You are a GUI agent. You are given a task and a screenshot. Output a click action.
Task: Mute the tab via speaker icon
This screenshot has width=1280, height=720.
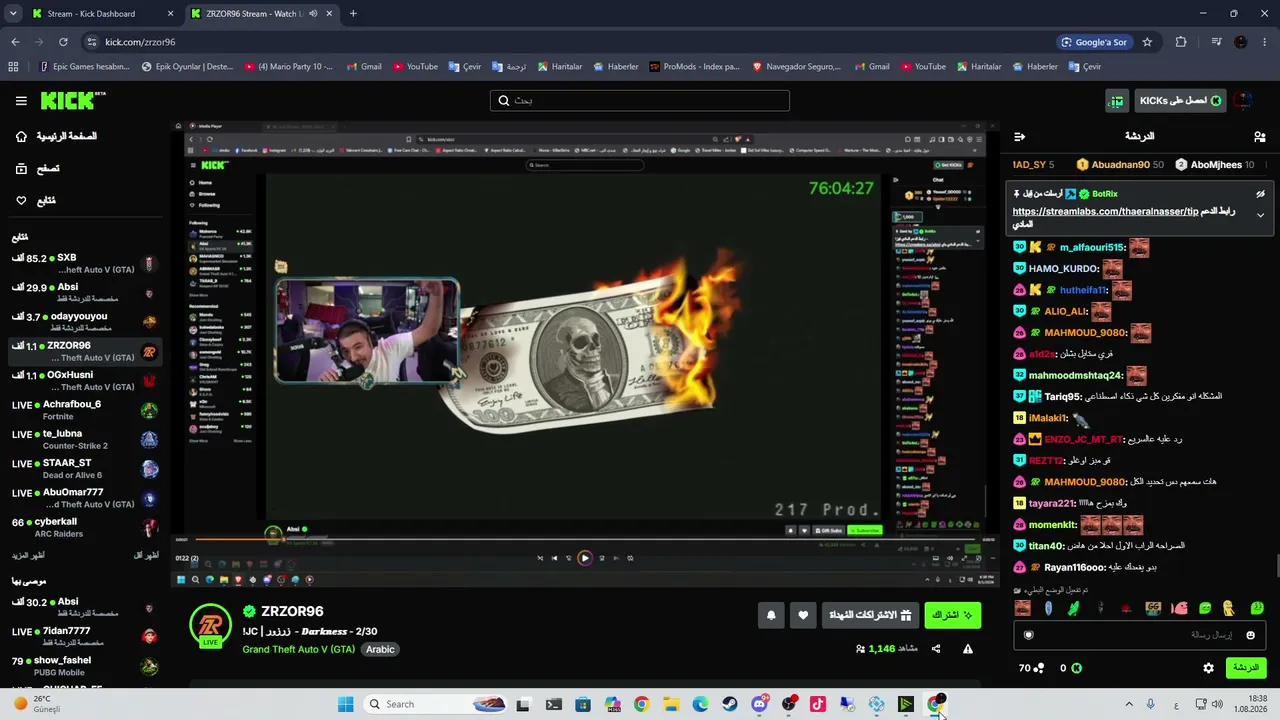313,14
